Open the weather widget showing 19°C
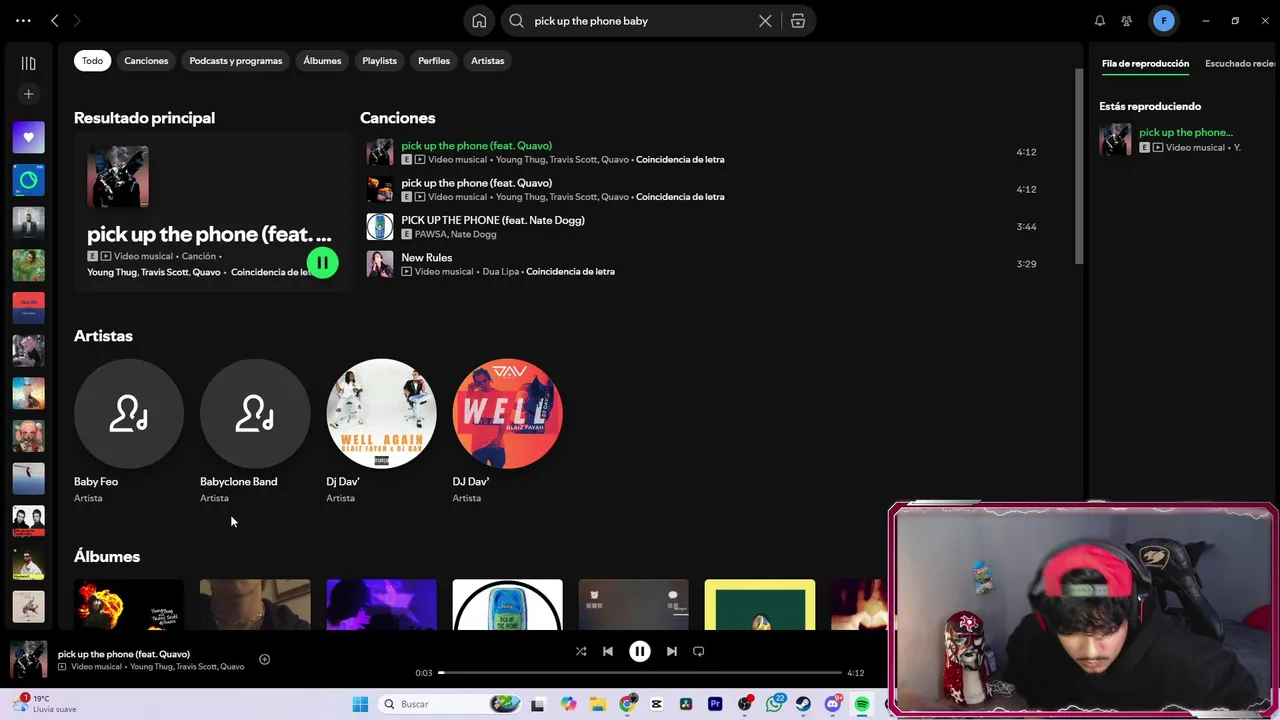The width and height of the screenshot is (1280, 720). click(x=45, y=704)
